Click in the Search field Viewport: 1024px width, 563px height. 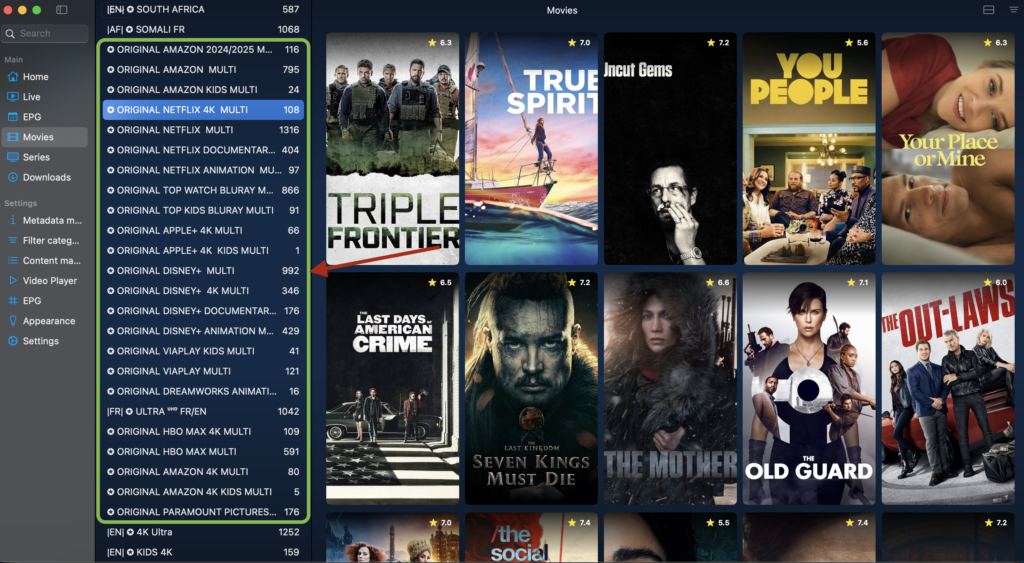45,33
